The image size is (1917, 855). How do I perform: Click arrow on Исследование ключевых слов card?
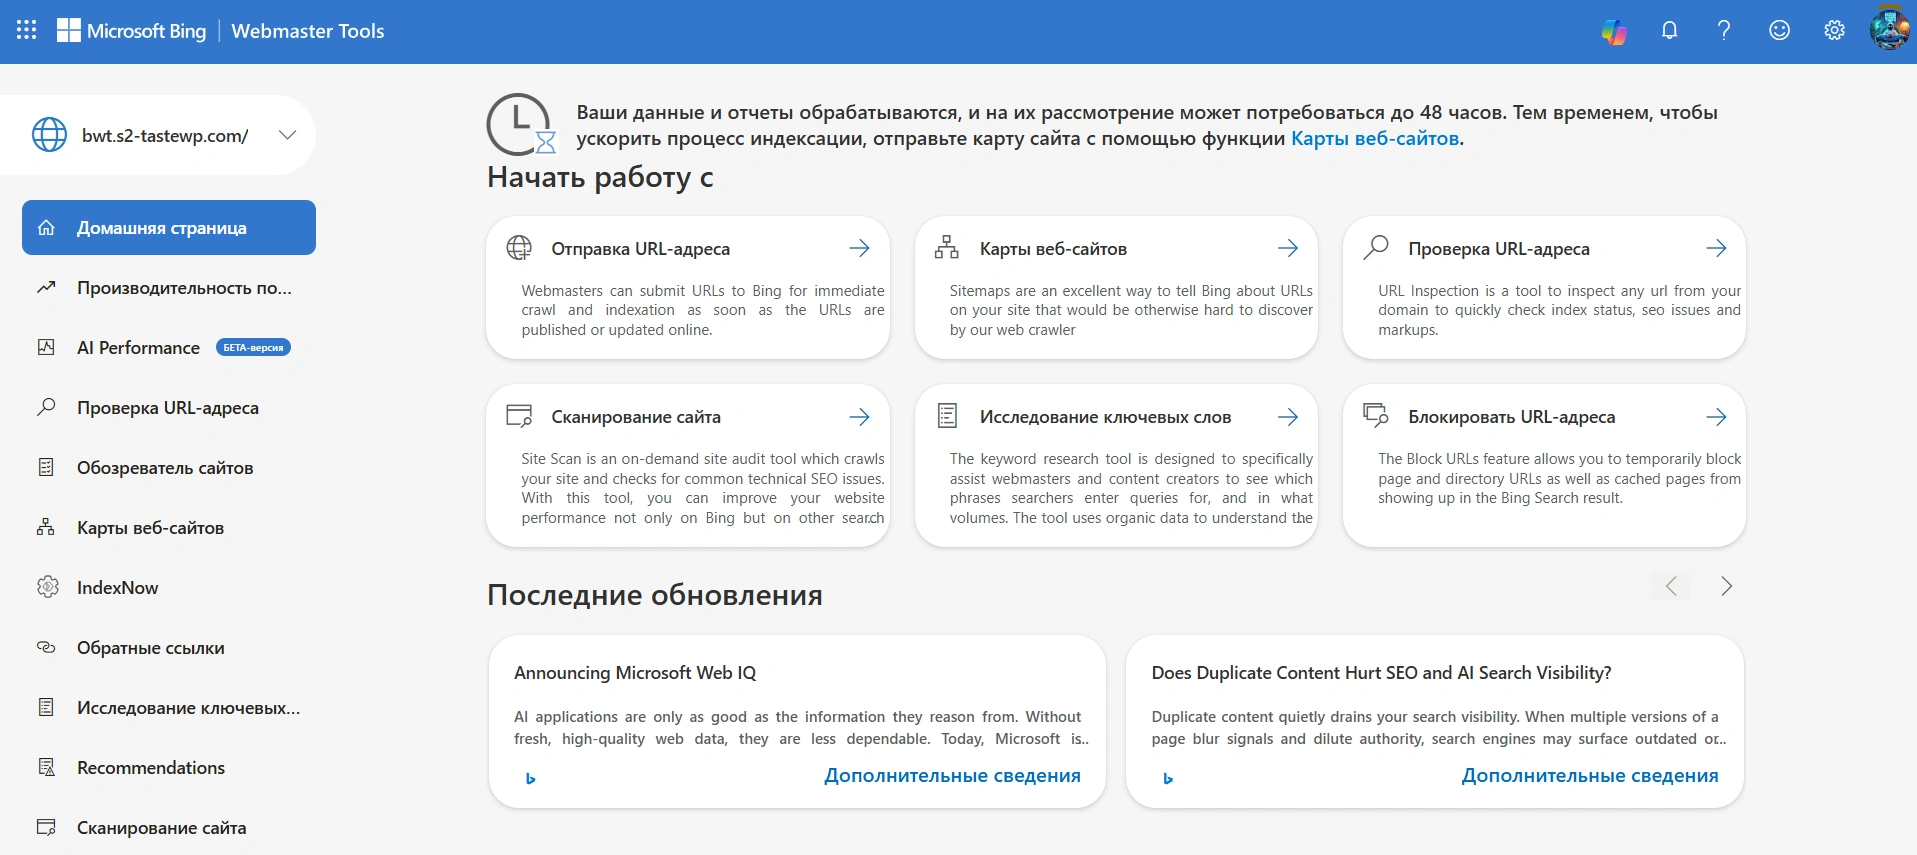pos(1288,417)
